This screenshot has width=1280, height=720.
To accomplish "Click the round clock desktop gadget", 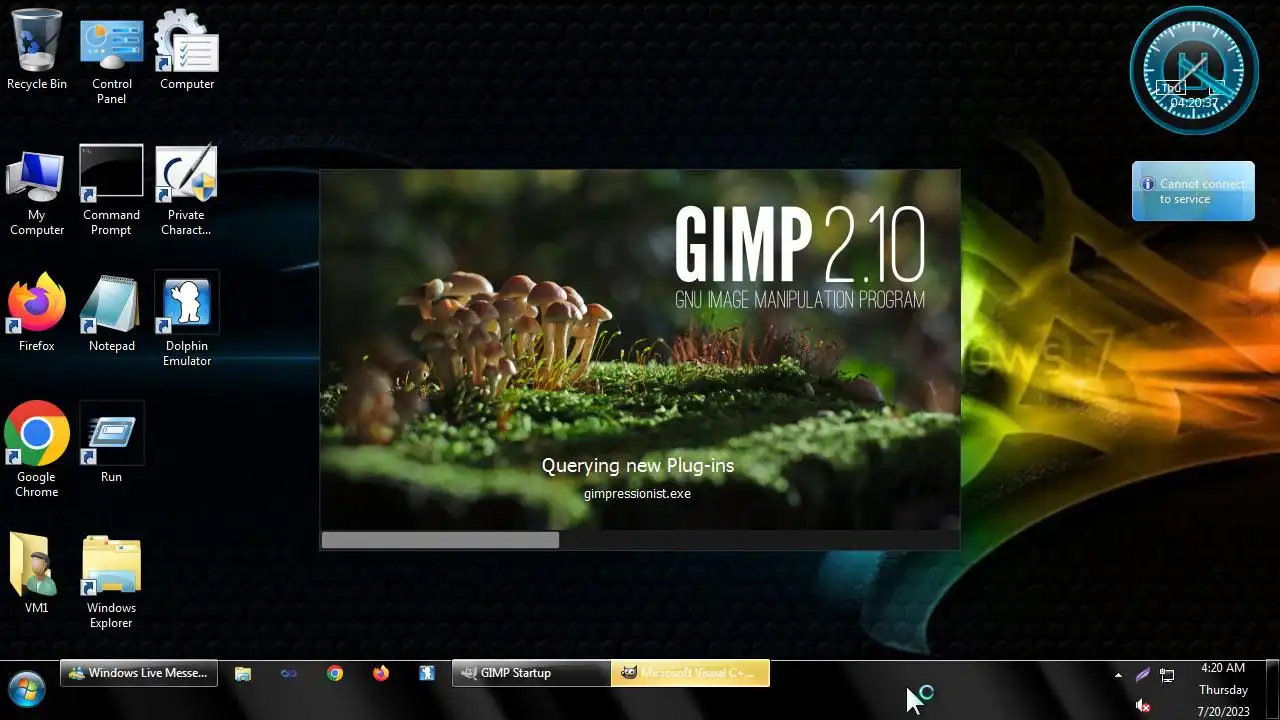I will (1194, 70).
